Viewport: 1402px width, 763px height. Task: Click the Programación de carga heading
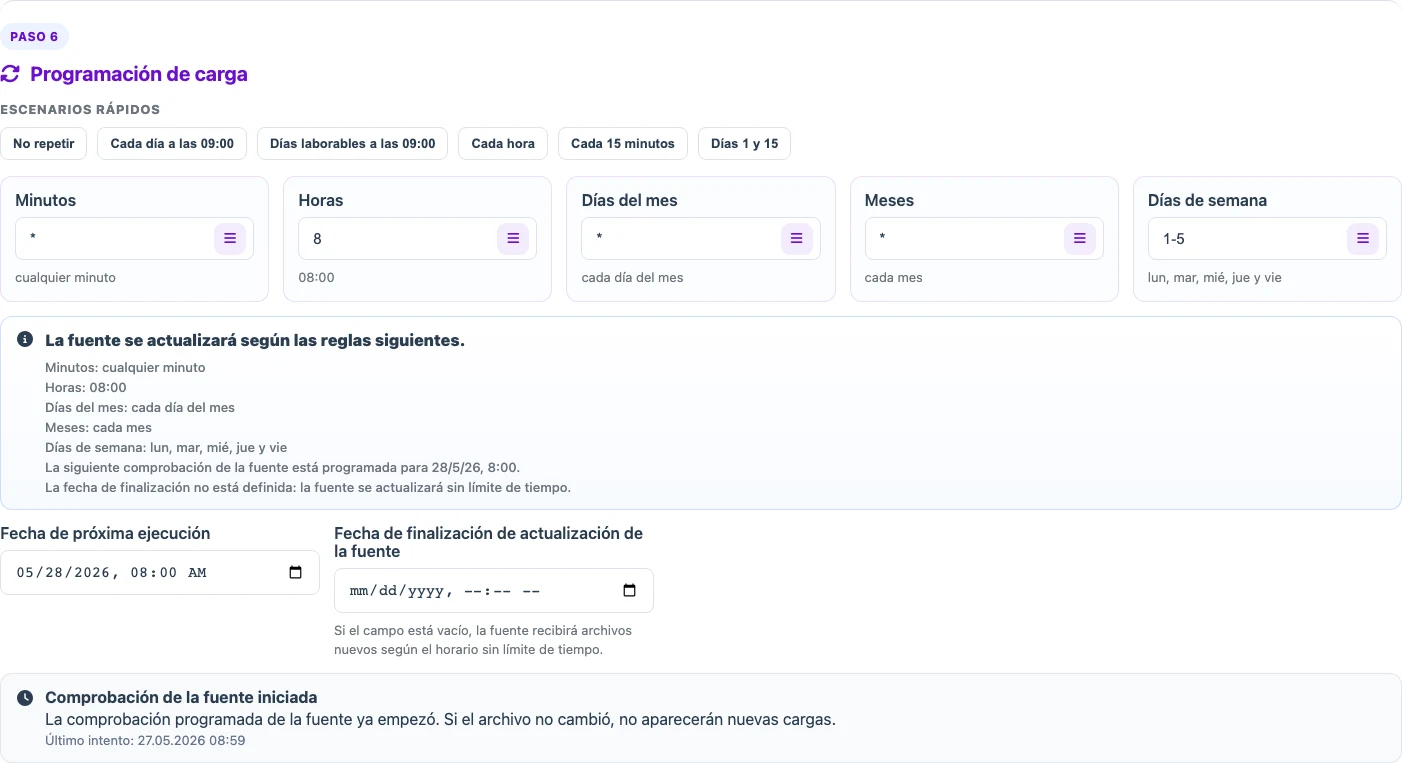(139, 74)
